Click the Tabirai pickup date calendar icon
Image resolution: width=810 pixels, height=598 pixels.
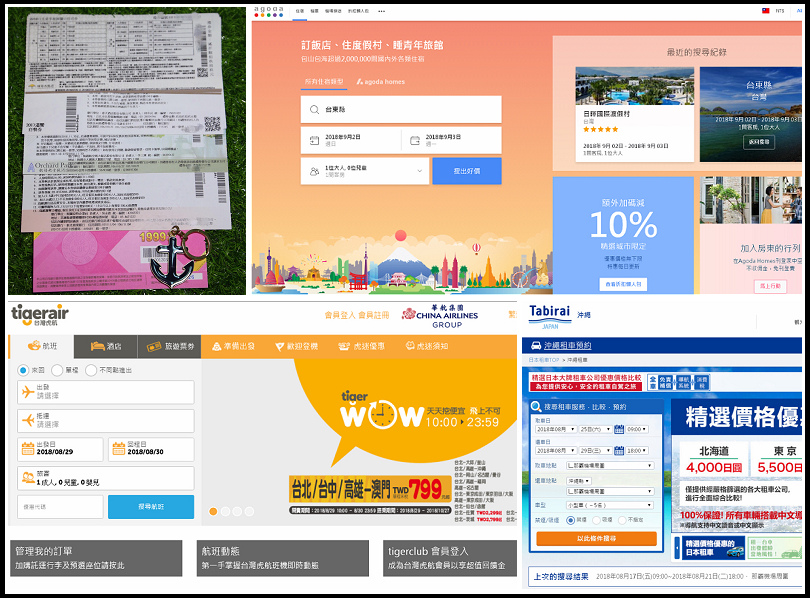pos(619,429)
